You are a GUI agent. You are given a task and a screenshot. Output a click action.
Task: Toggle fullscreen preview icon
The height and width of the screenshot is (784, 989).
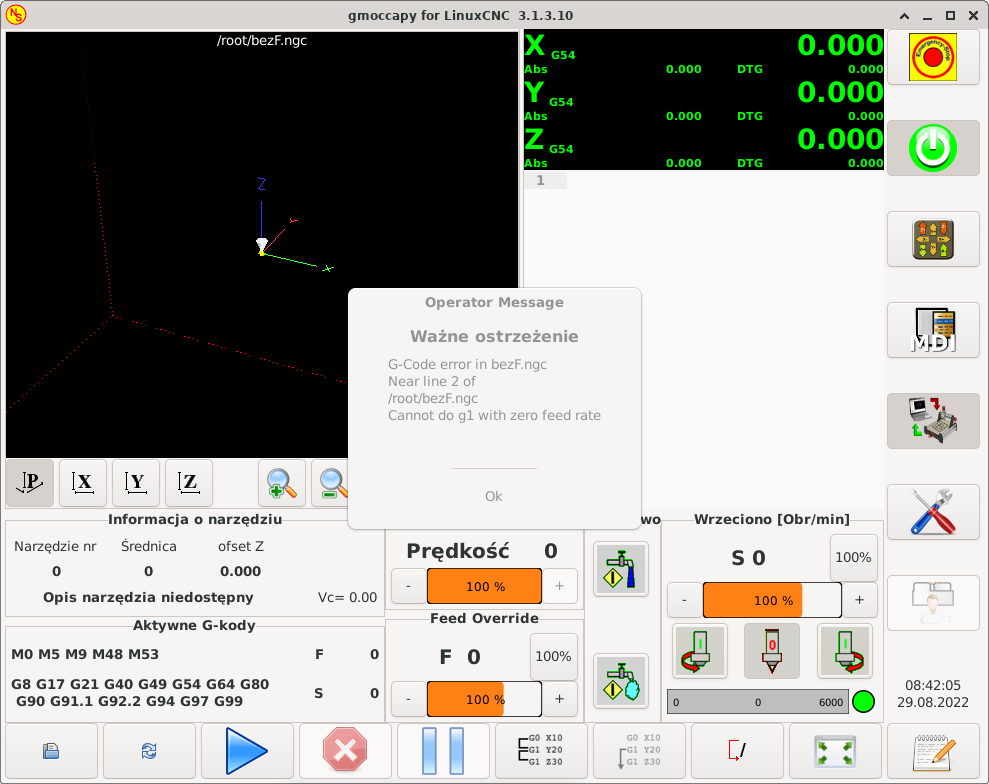(835, 751)
